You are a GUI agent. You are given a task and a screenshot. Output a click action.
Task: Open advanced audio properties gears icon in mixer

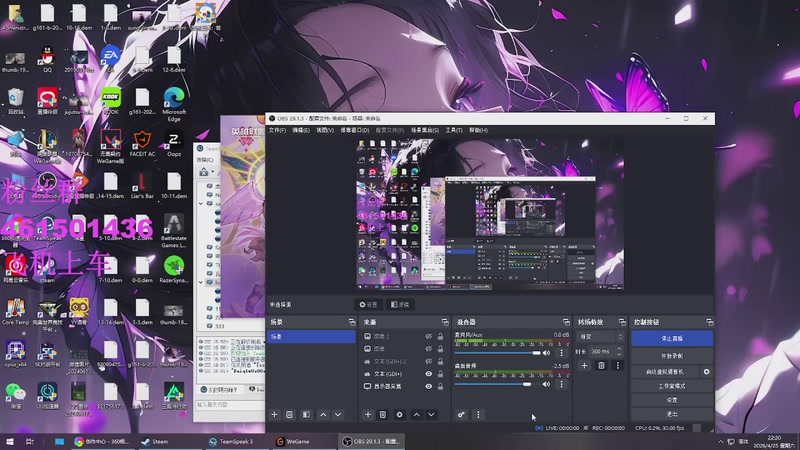point(461,415)
